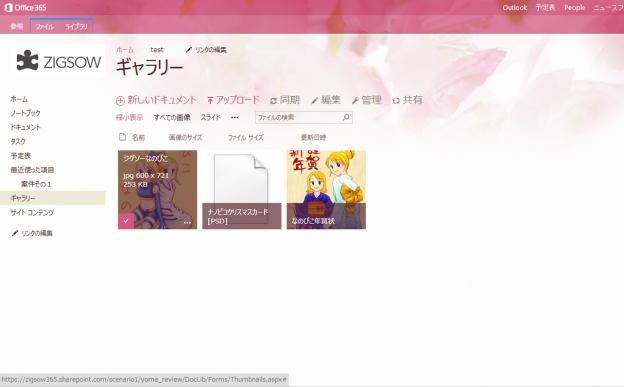
Task: Open 予定表 in left sidebar
Action: coord(21,156)
